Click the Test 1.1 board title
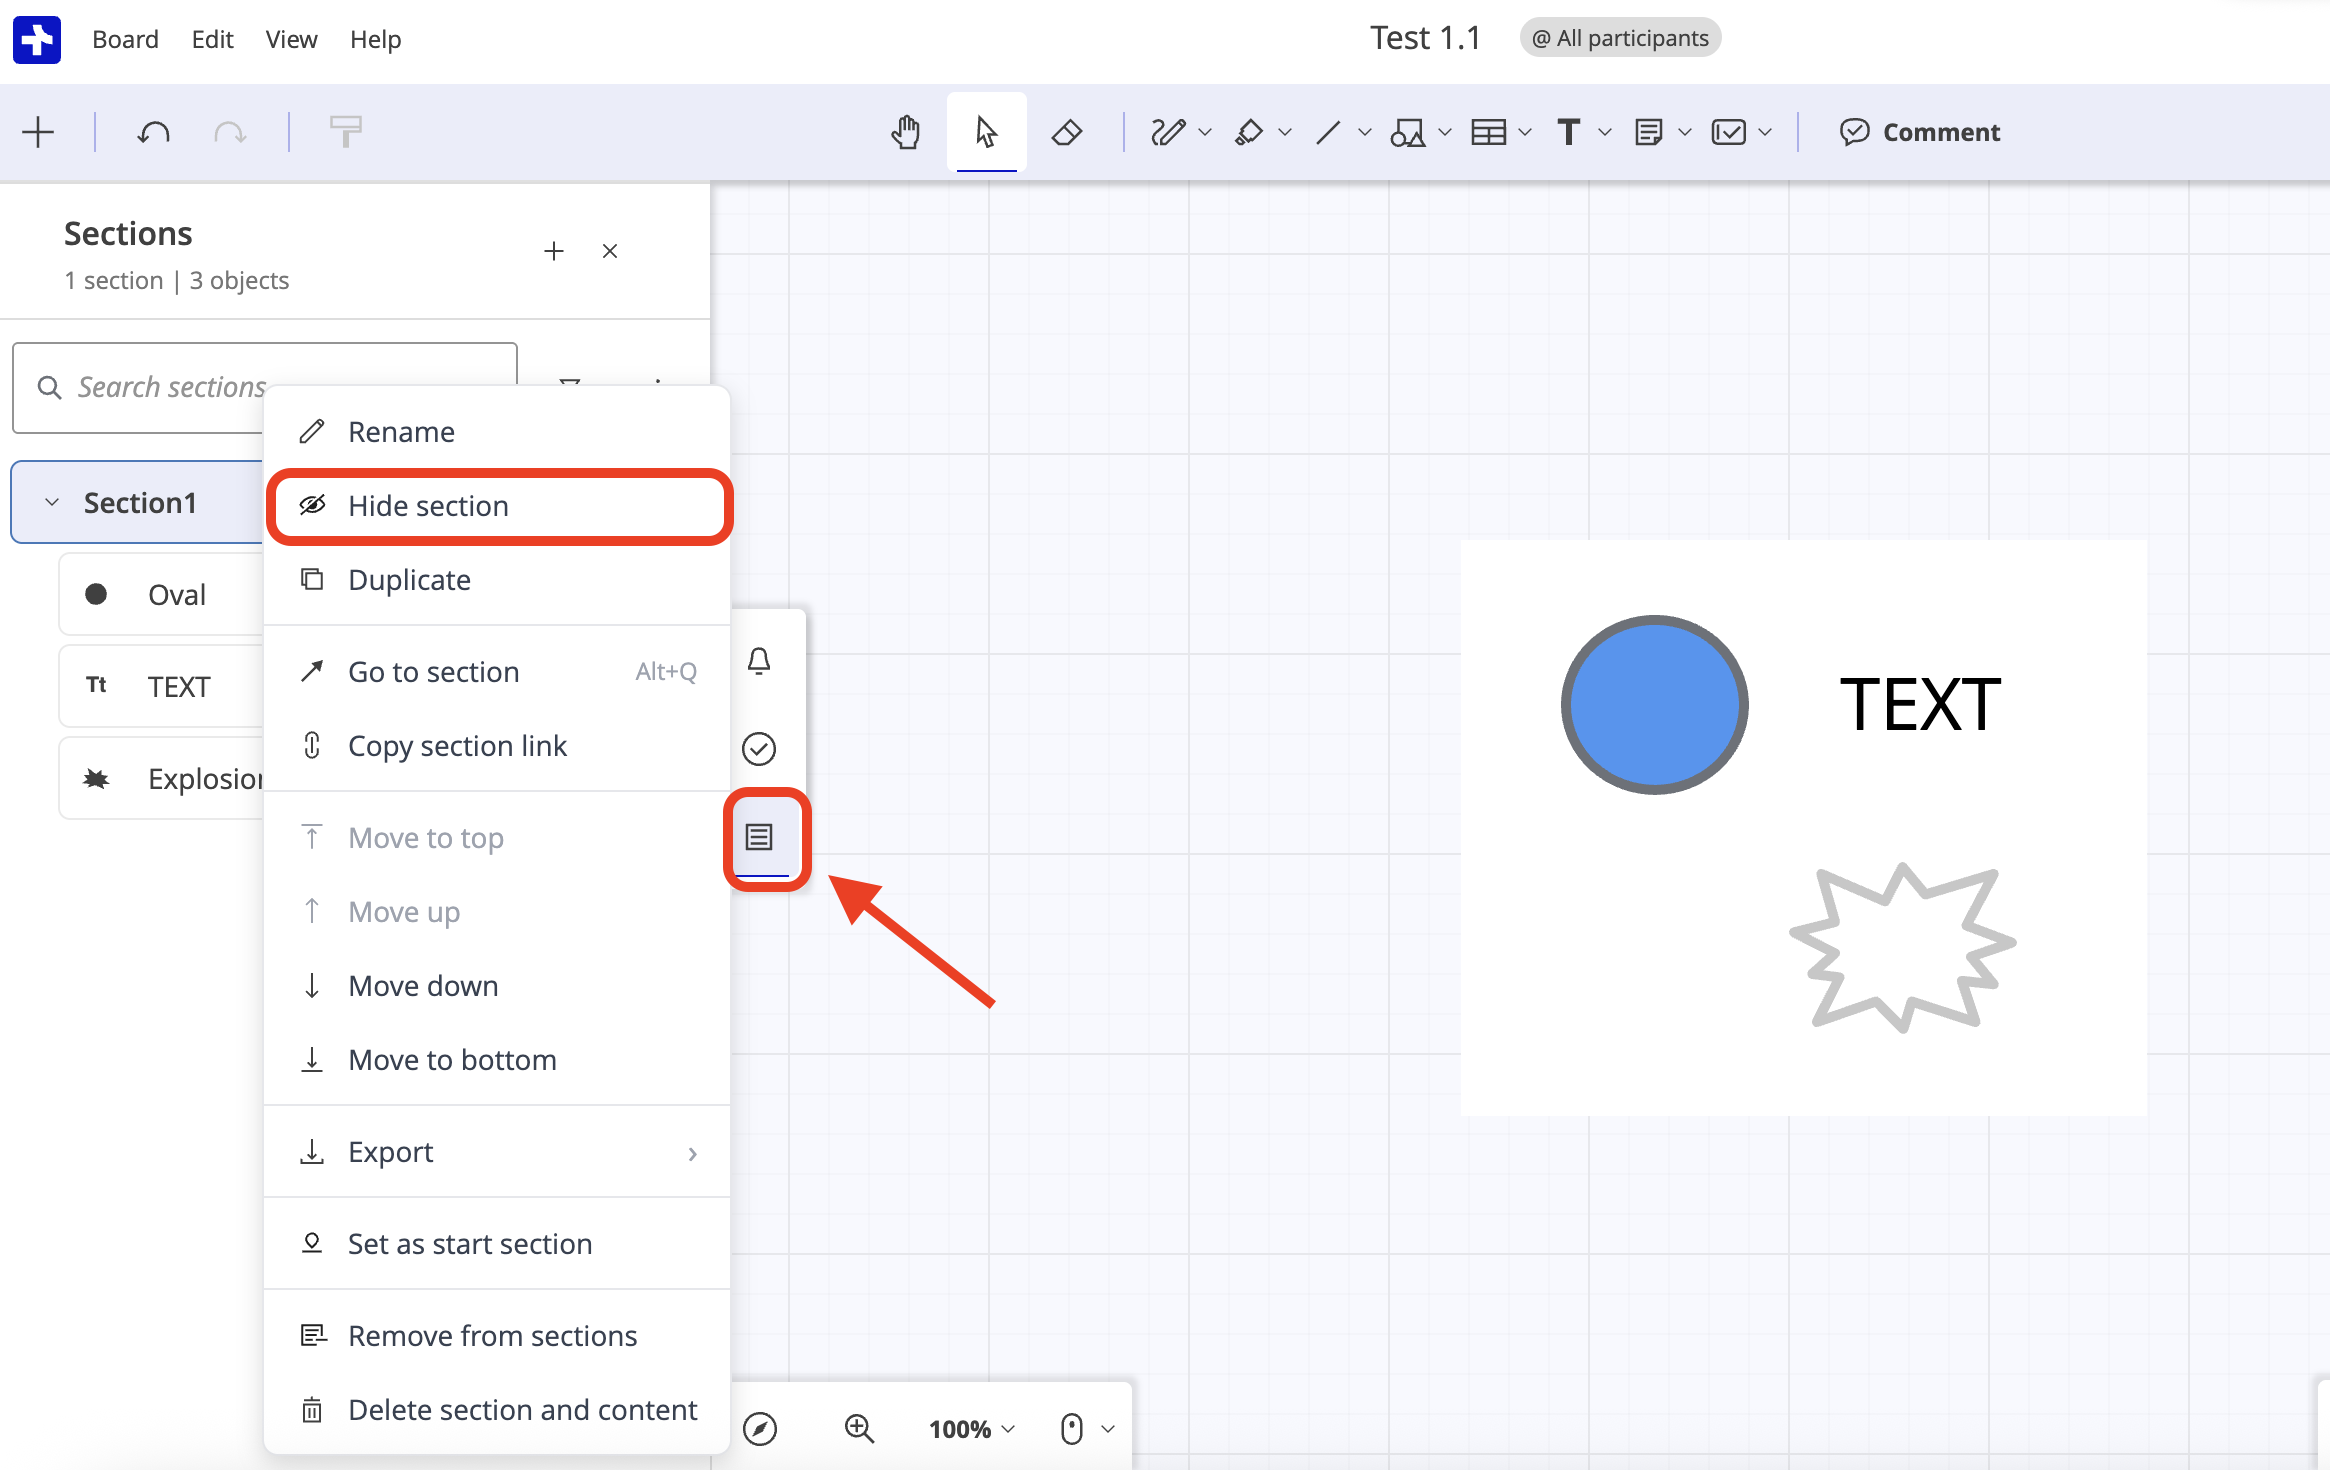The height and width of the screenshot is (1470, 2330). click(x=1425, y=38)
